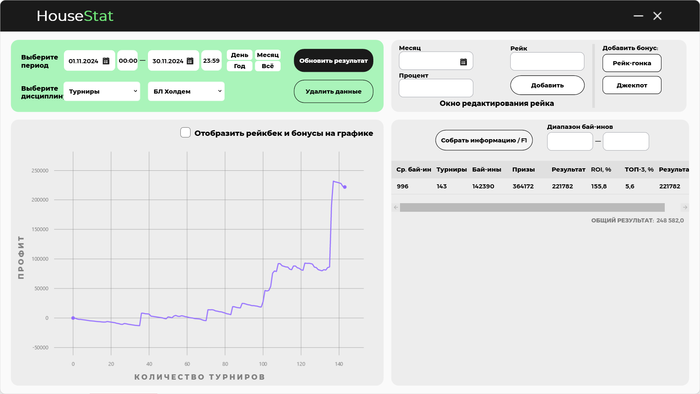Click the Рейк input field
Screen dimensions: 700x394
coord(547,62)
